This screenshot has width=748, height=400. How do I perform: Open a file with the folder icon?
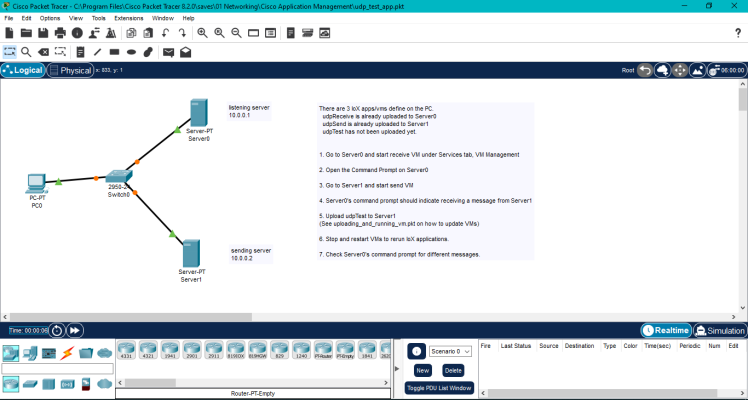coord(26,33)
